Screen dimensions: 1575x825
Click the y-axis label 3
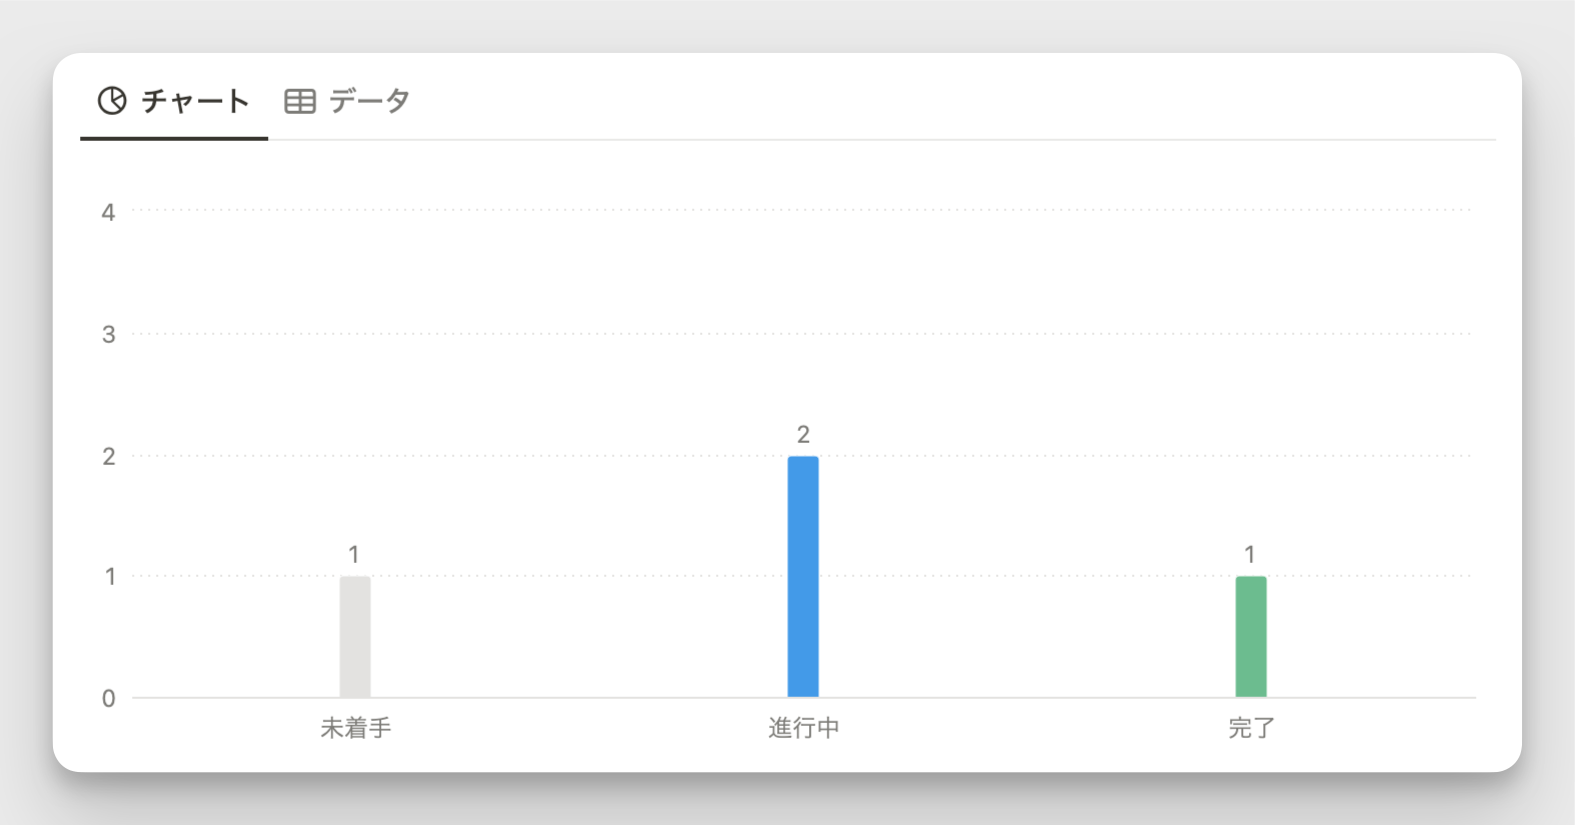coord(108,334)
